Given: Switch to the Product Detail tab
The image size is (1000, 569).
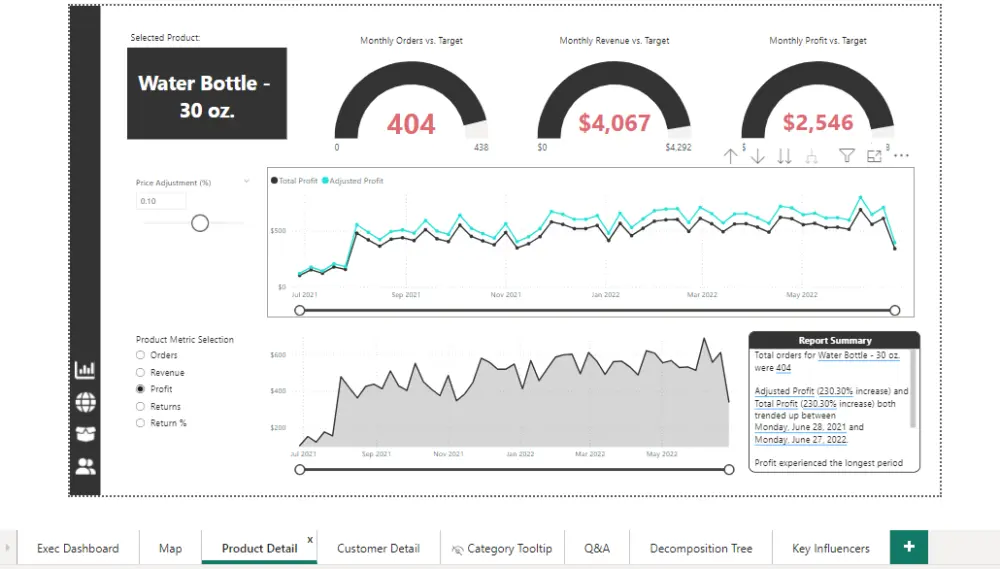Looking at the screenshot, I should pyautogui.click(x=260, y=548).
